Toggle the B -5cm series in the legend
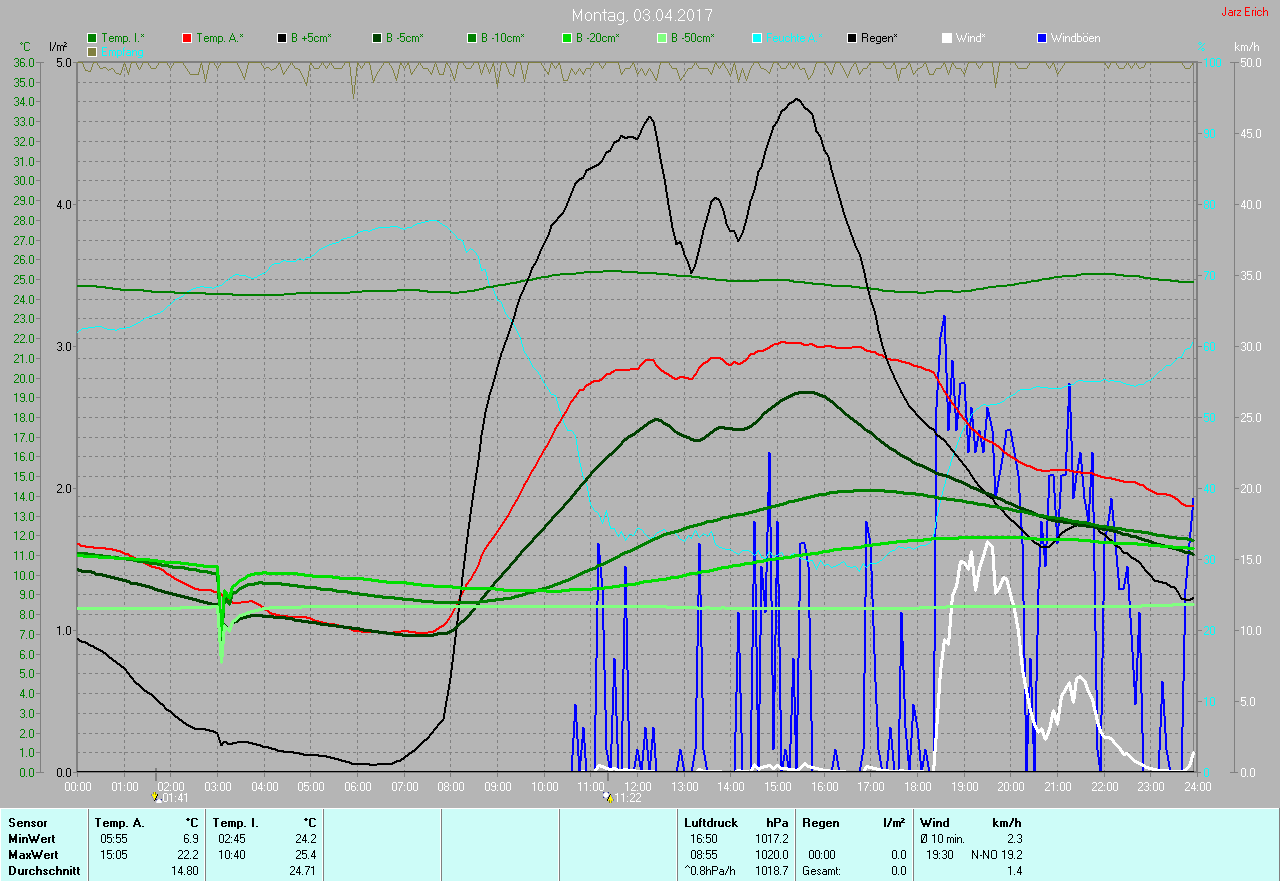 click(405, 38)
